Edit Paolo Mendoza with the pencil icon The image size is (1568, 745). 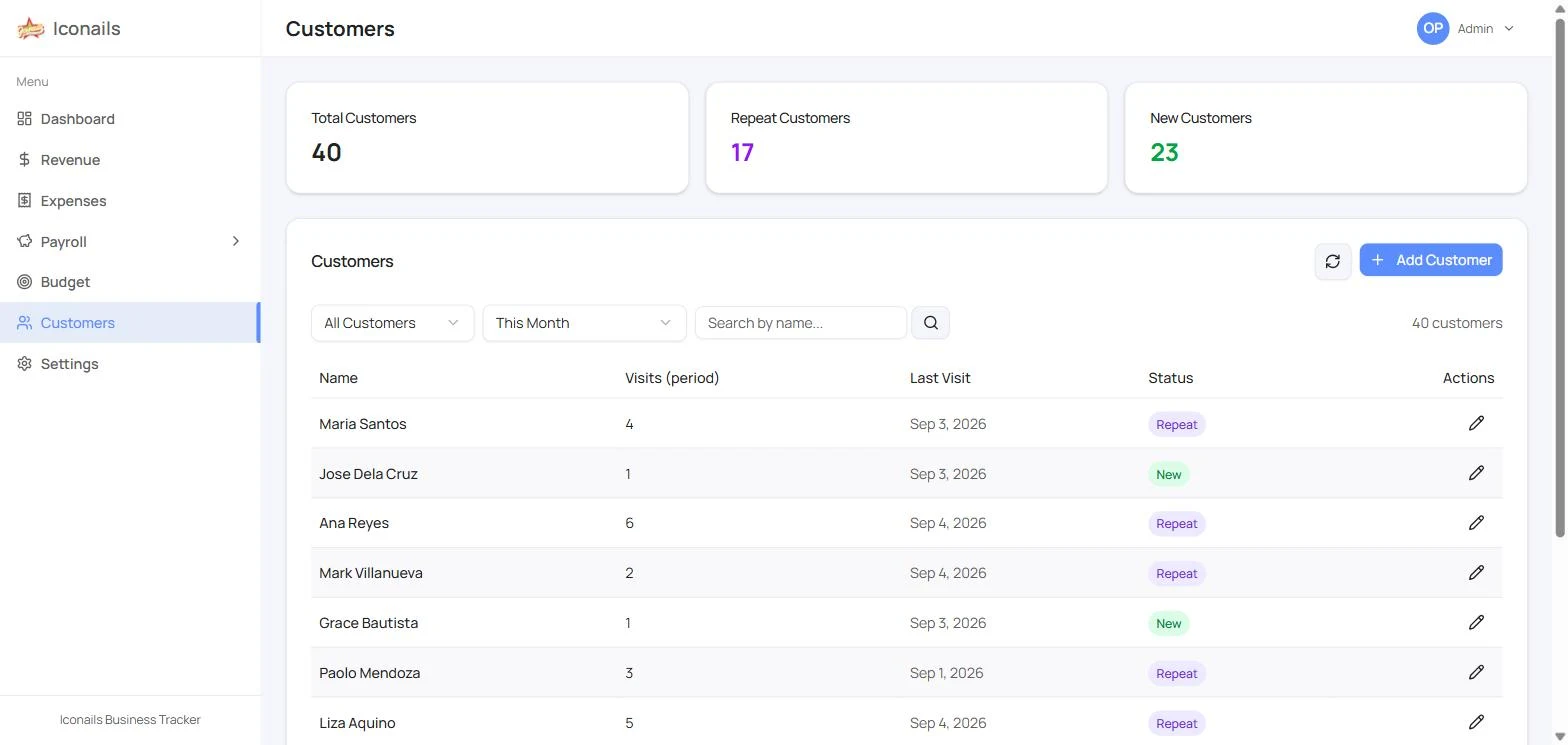pyautogui.click(x=1476, y=672)
